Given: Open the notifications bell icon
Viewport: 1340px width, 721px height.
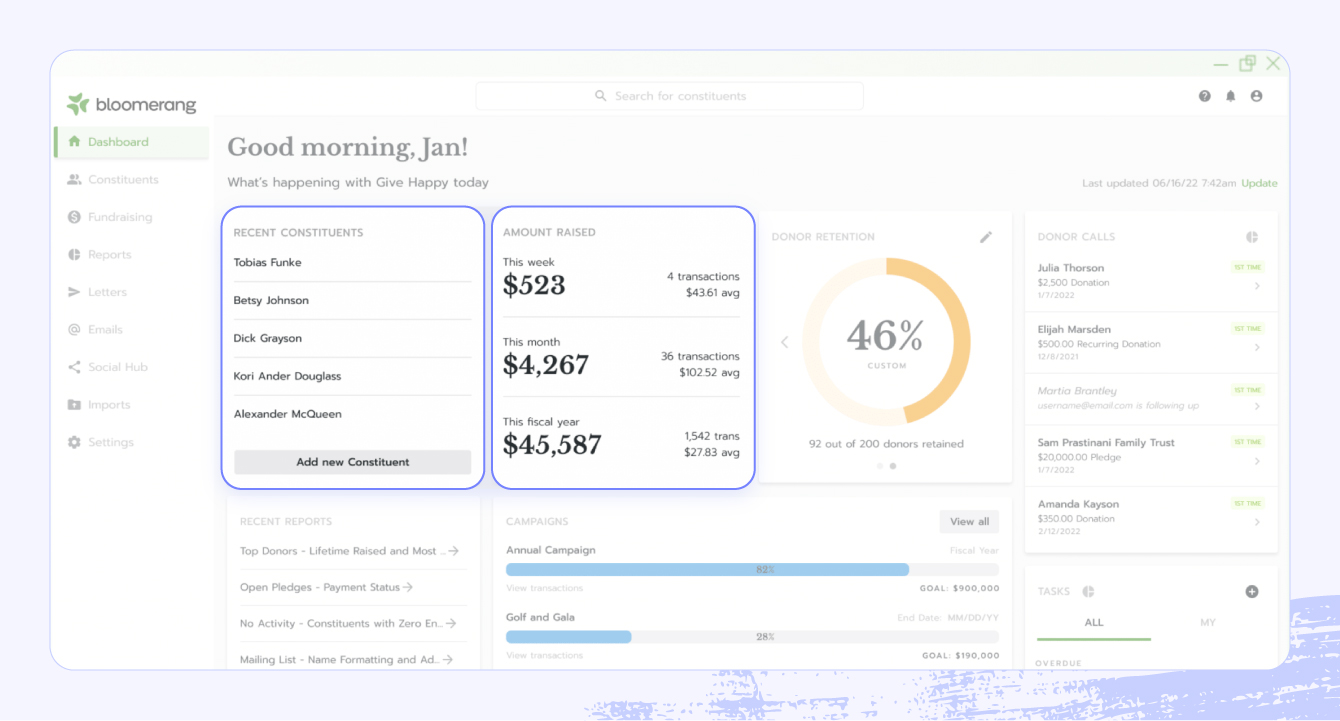Looking at the screenshot, I should (x=1230, y=95).
